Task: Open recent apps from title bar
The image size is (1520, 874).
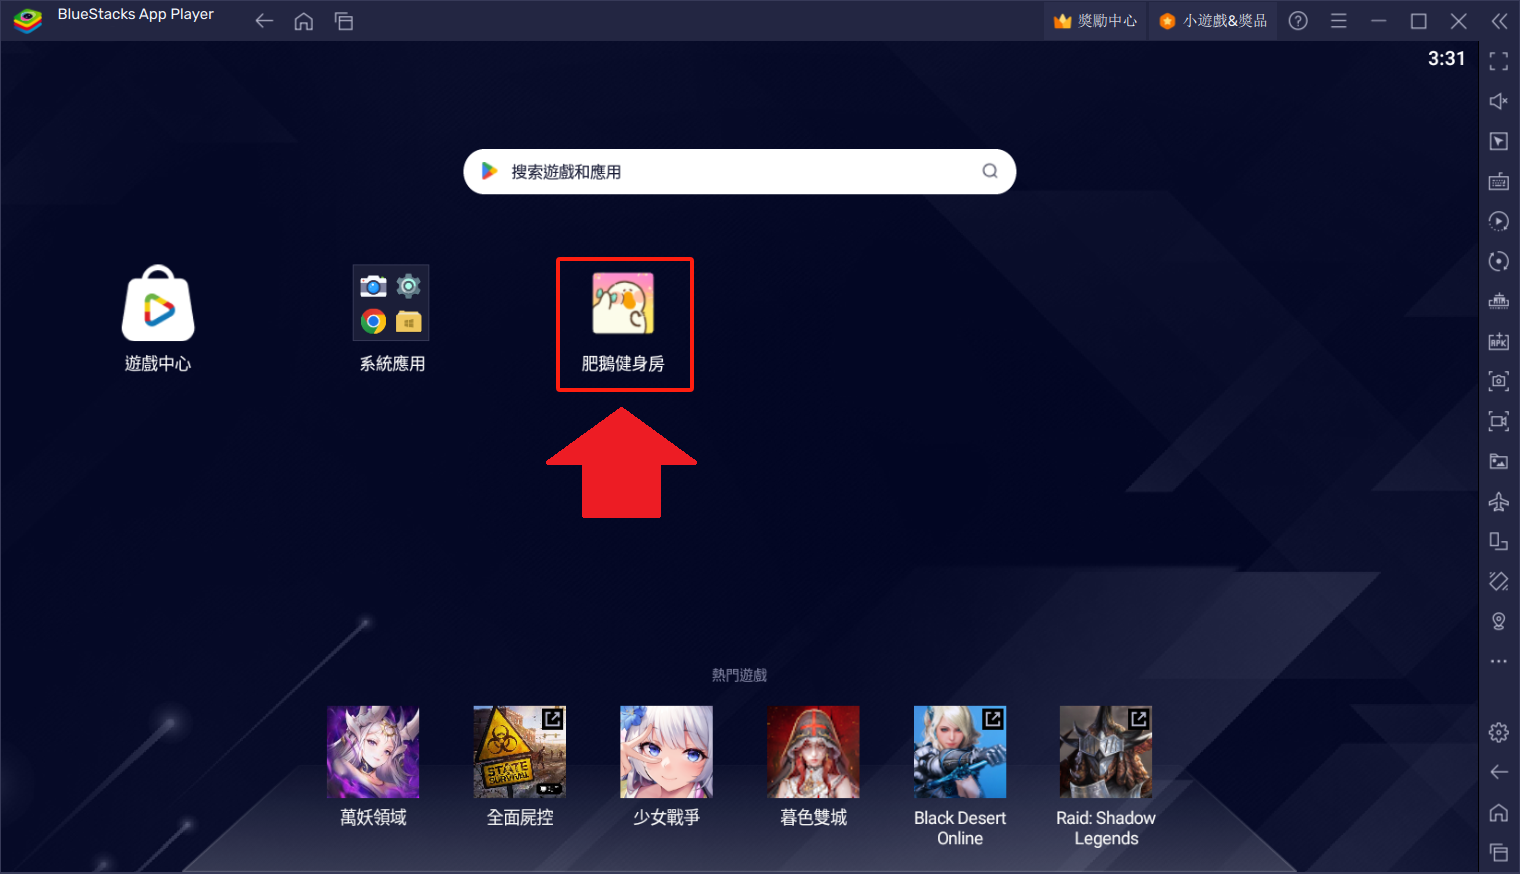Action: (344, 21)
